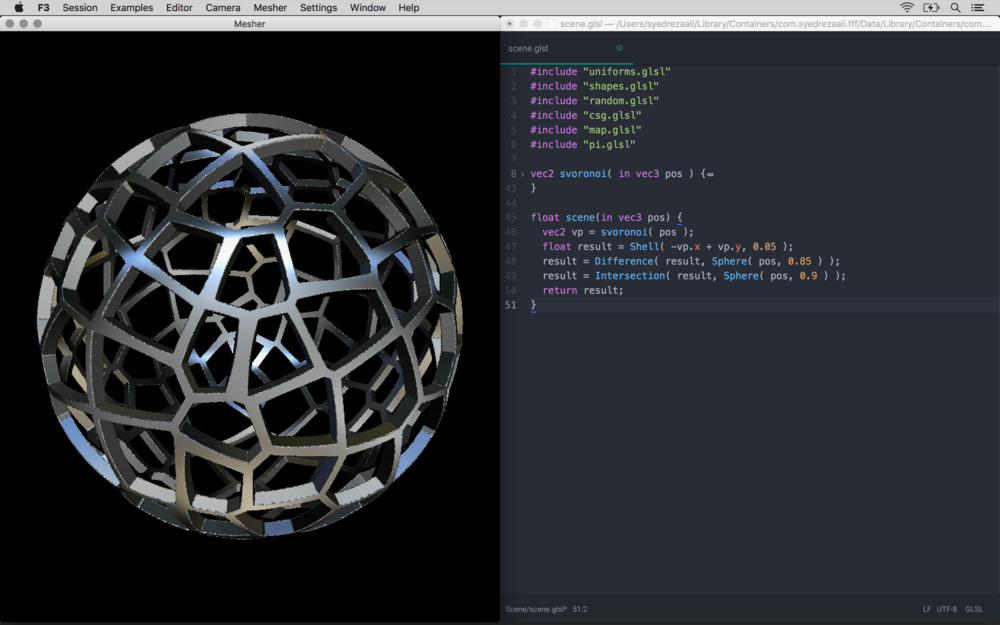Open the Notification Center list icon
Screen dimensions: 1000x625
(x=977, y=8)
